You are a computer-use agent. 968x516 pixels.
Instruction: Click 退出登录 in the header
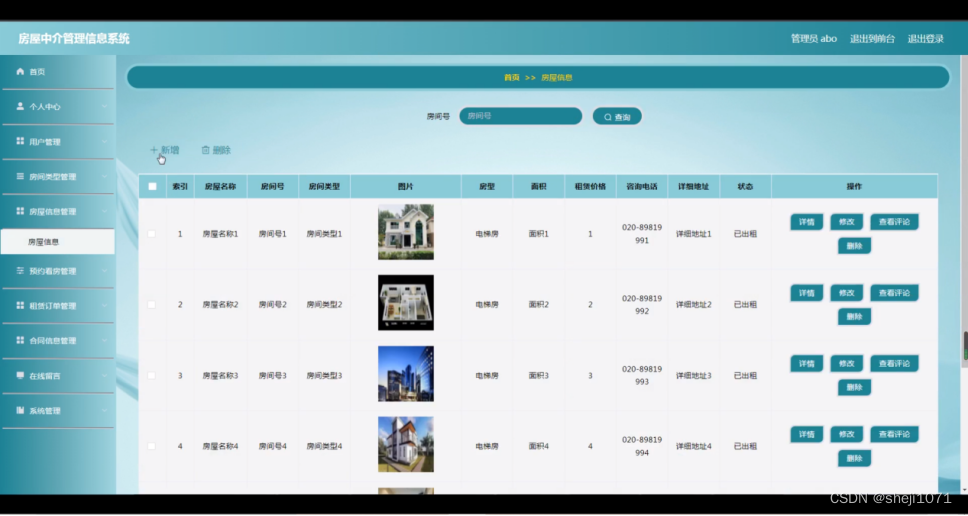(x=925, y=39)
